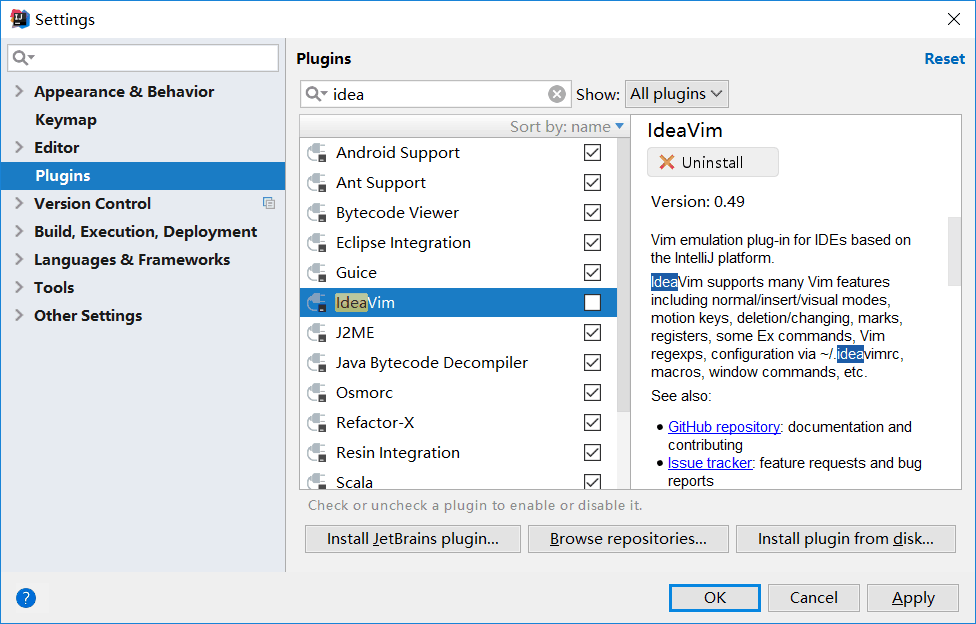Open the Show All plugins dropdown
The image size is (976, 624).
tap(677, 94)
